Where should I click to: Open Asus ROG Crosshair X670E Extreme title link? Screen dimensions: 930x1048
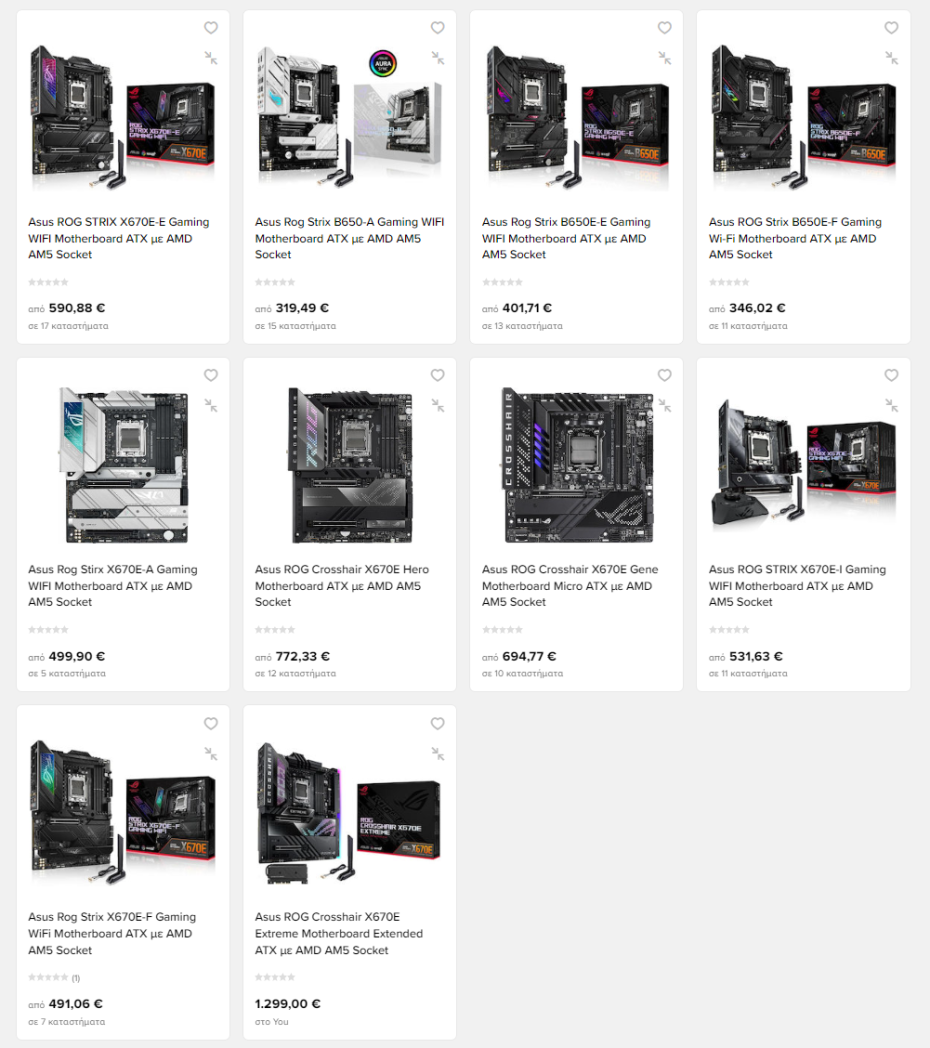338,933
